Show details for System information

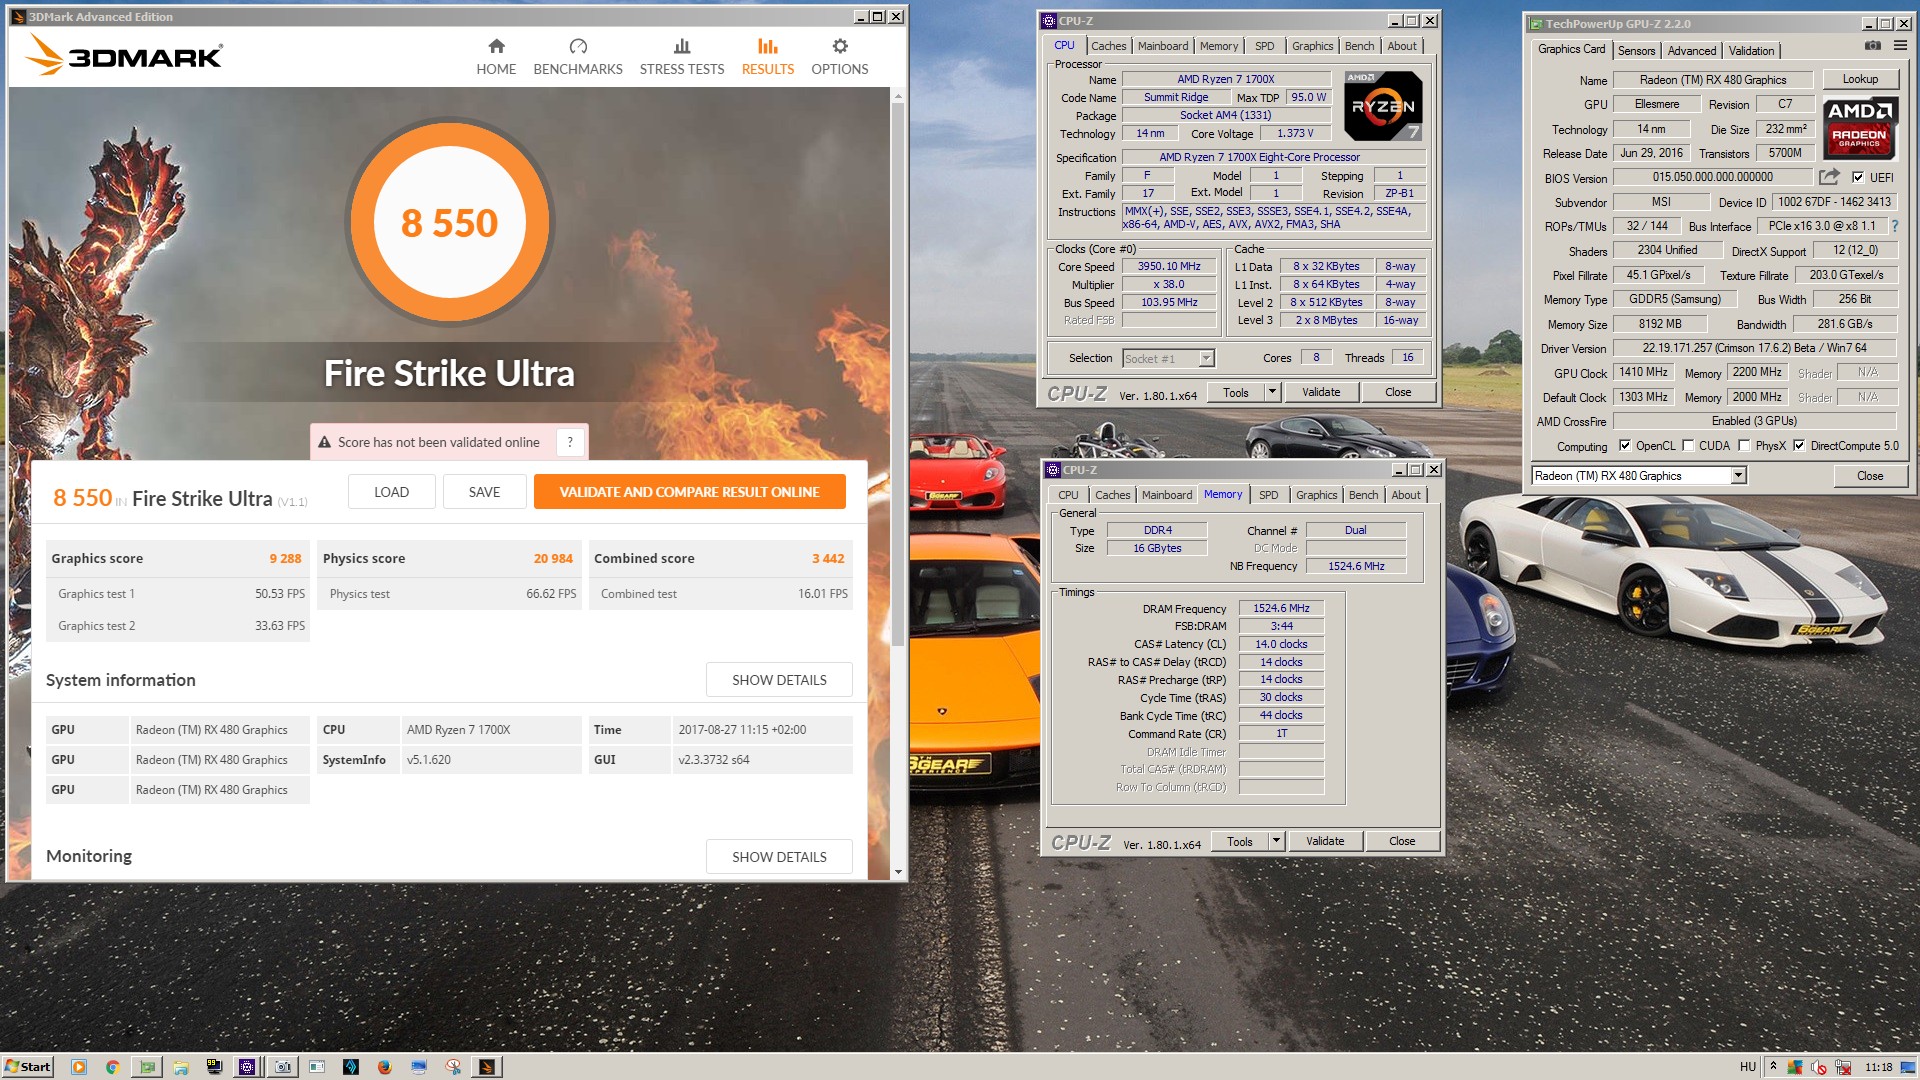[x=779, y=680]
